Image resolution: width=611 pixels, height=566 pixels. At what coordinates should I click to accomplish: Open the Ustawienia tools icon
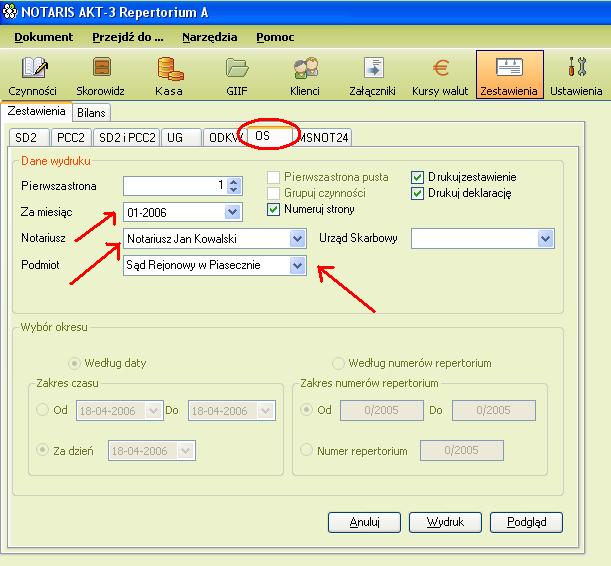[x=577, y=67]
